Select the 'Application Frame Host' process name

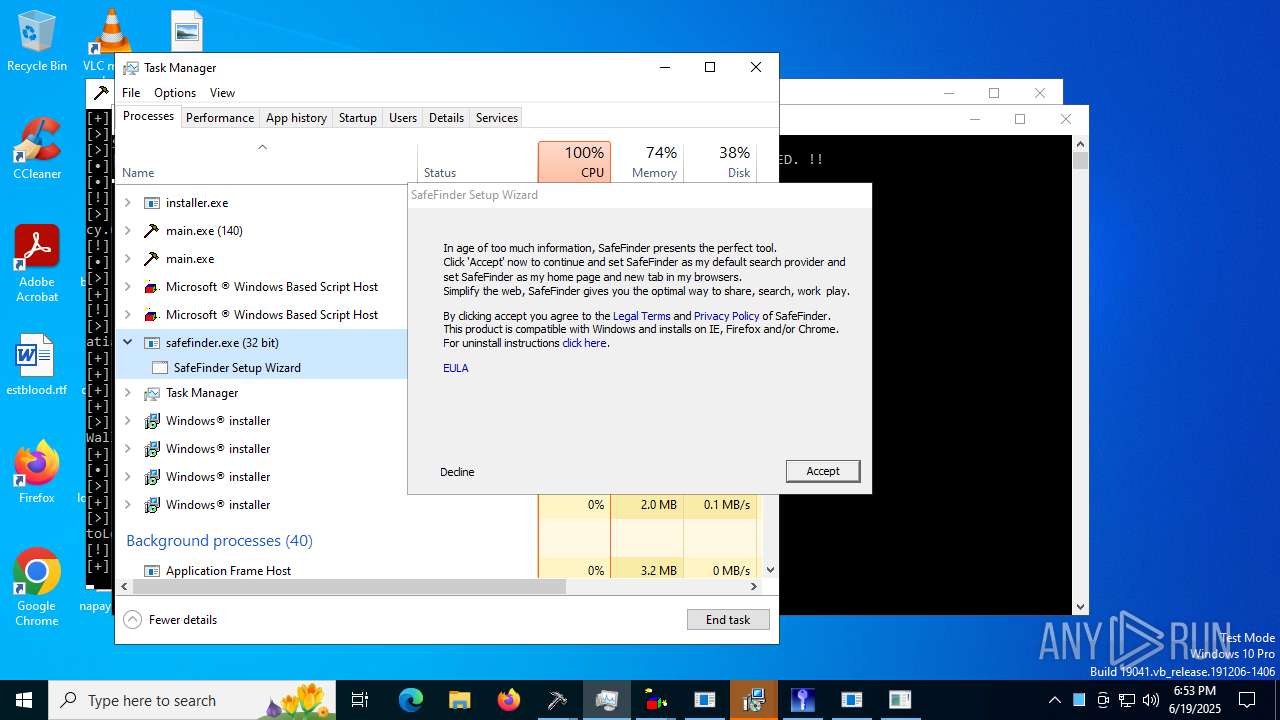tap(228, 571)
